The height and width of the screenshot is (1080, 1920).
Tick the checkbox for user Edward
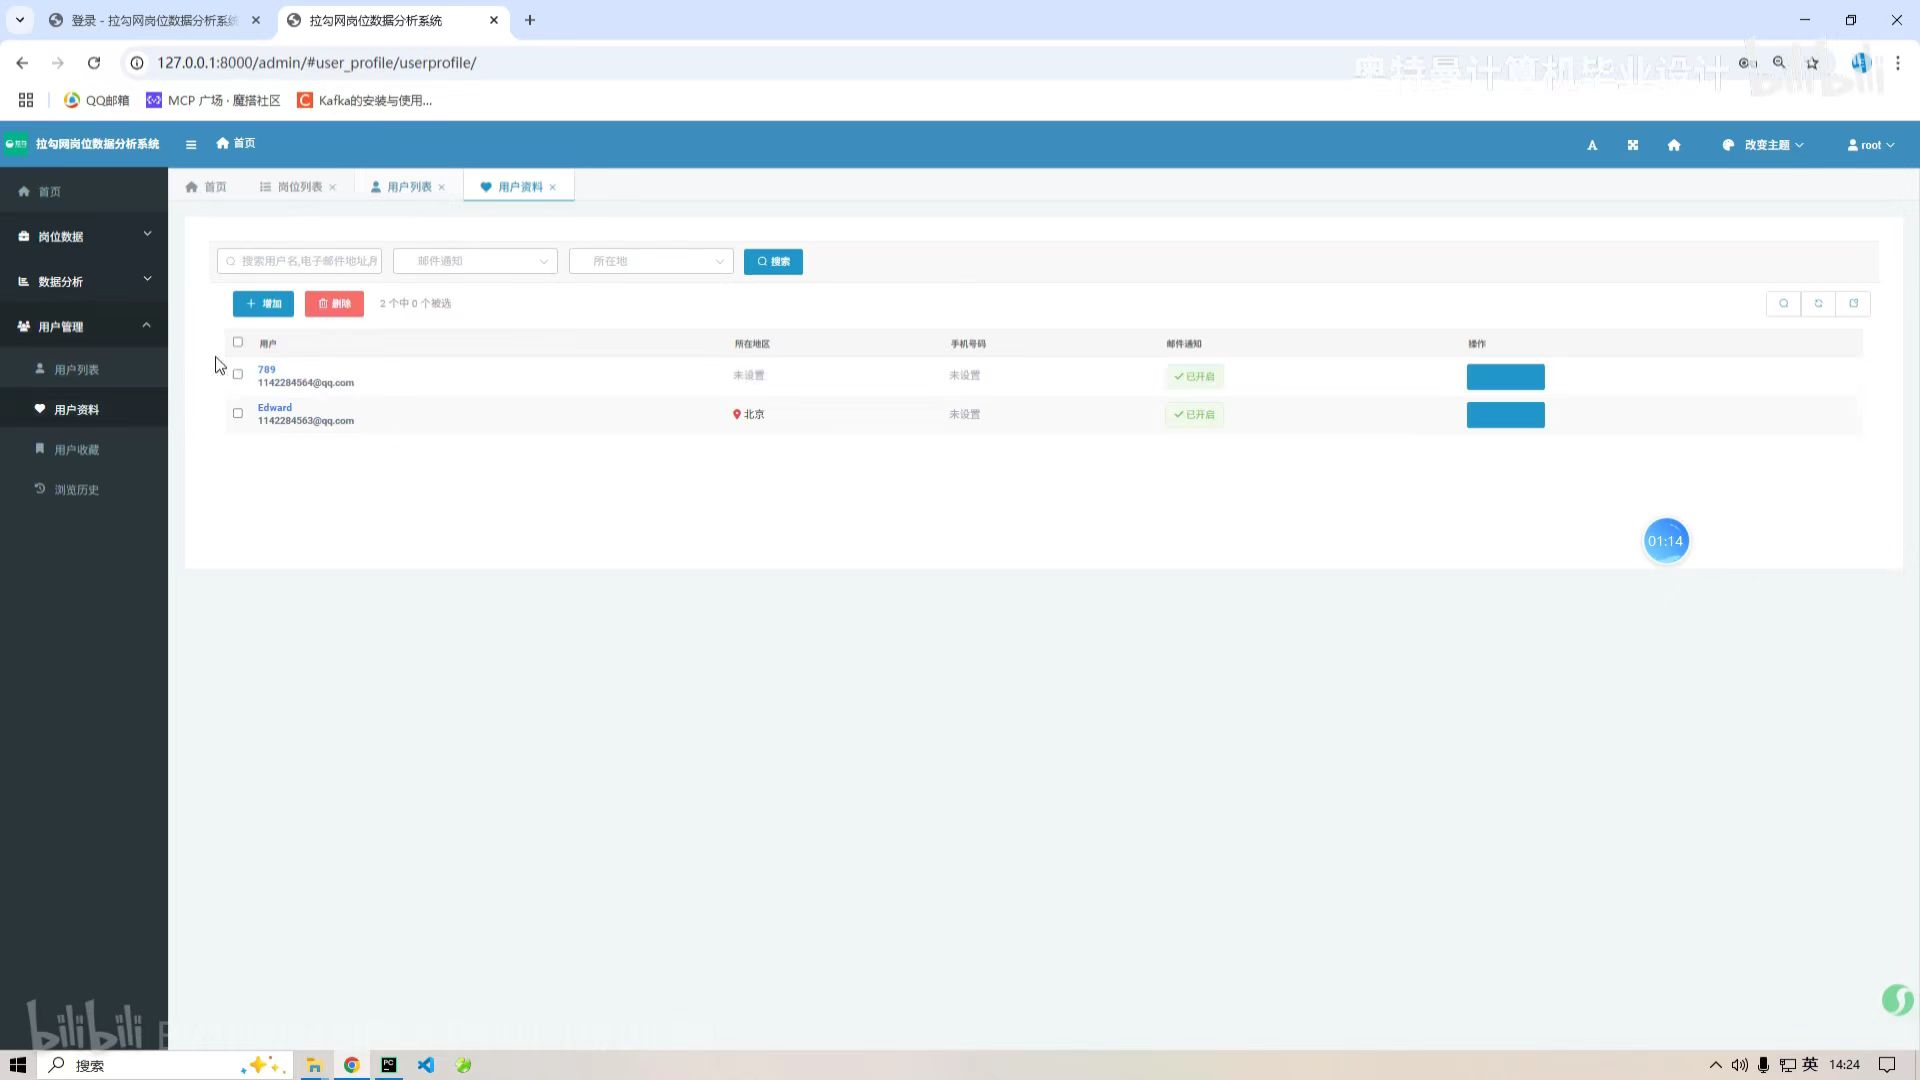[238, 413]
